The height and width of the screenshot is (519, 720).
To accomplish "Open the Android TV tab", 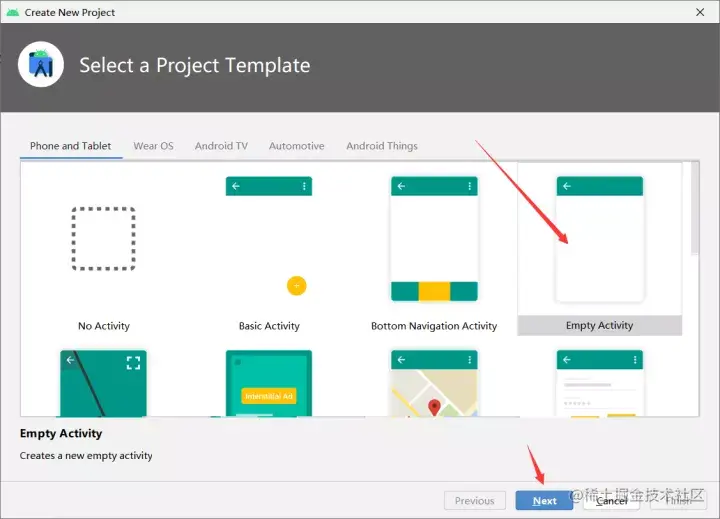I will pyautogui.click(x=221, y=146).
